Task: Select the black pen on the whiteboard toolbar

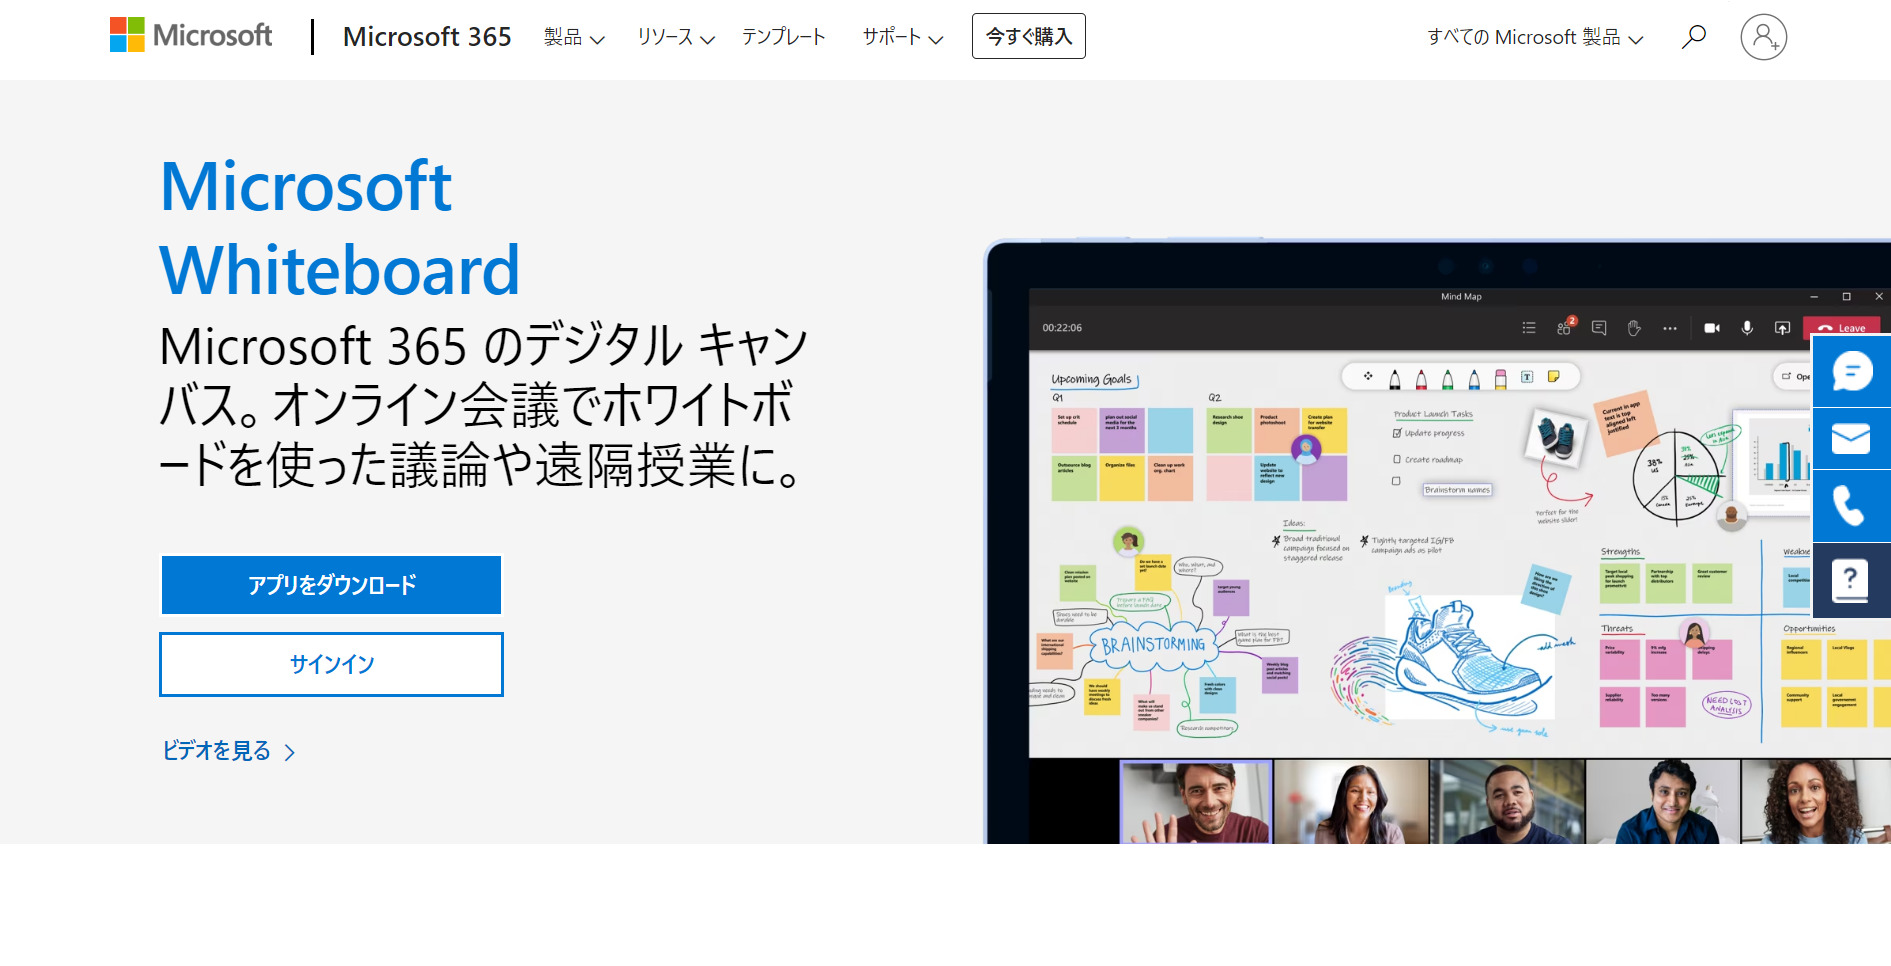Action: pos(1395,378)
